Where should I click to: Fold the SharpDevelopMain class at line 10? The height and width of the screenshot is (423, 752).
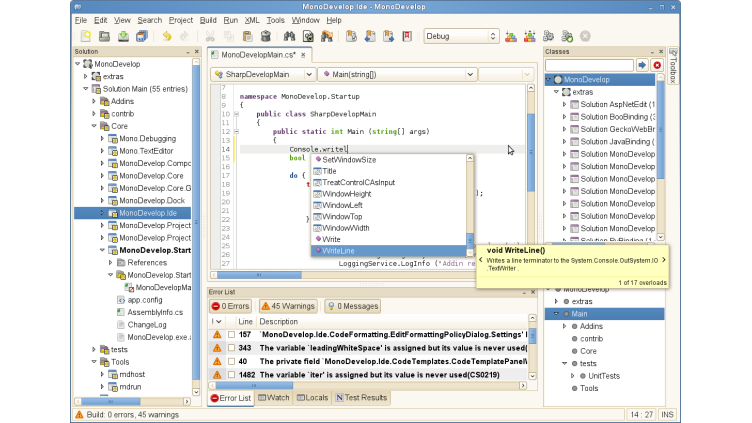pos(236,114)
